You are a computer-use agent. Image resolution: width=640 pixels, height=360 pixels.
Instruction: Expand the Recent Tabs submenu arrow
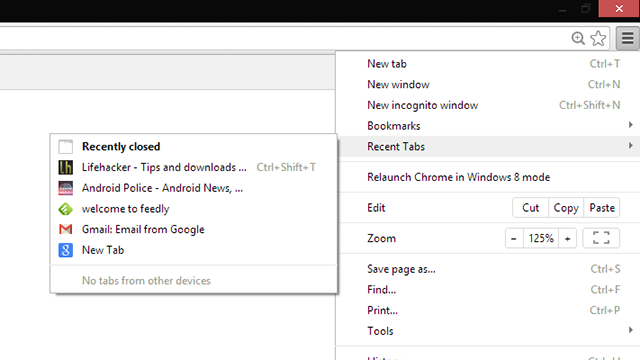pos(631,146)
